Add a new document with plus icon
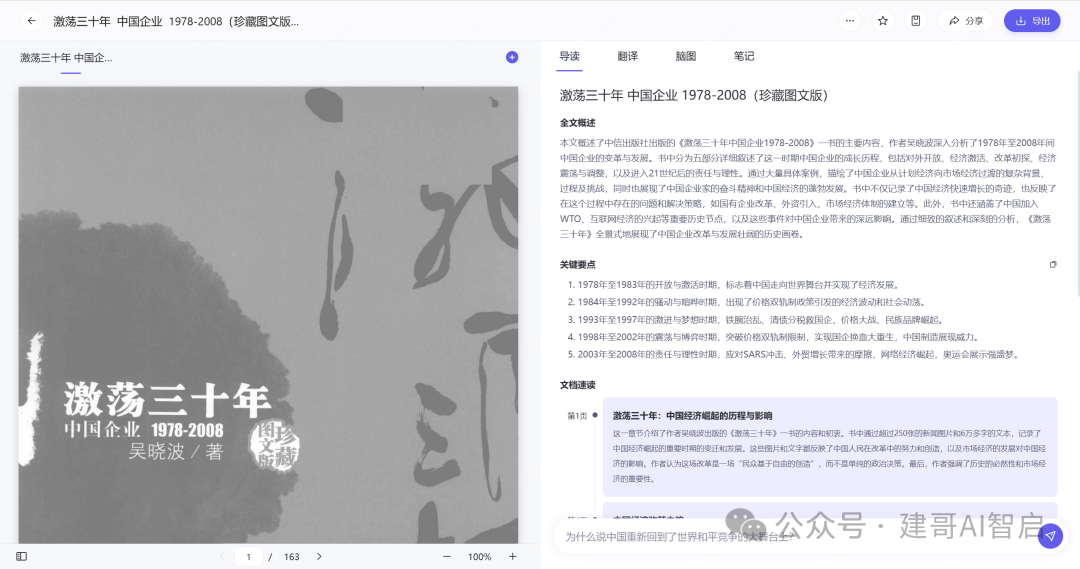The width and height of the screenshot is (1080, 569). pyautogui.click(x=512, y=57)
